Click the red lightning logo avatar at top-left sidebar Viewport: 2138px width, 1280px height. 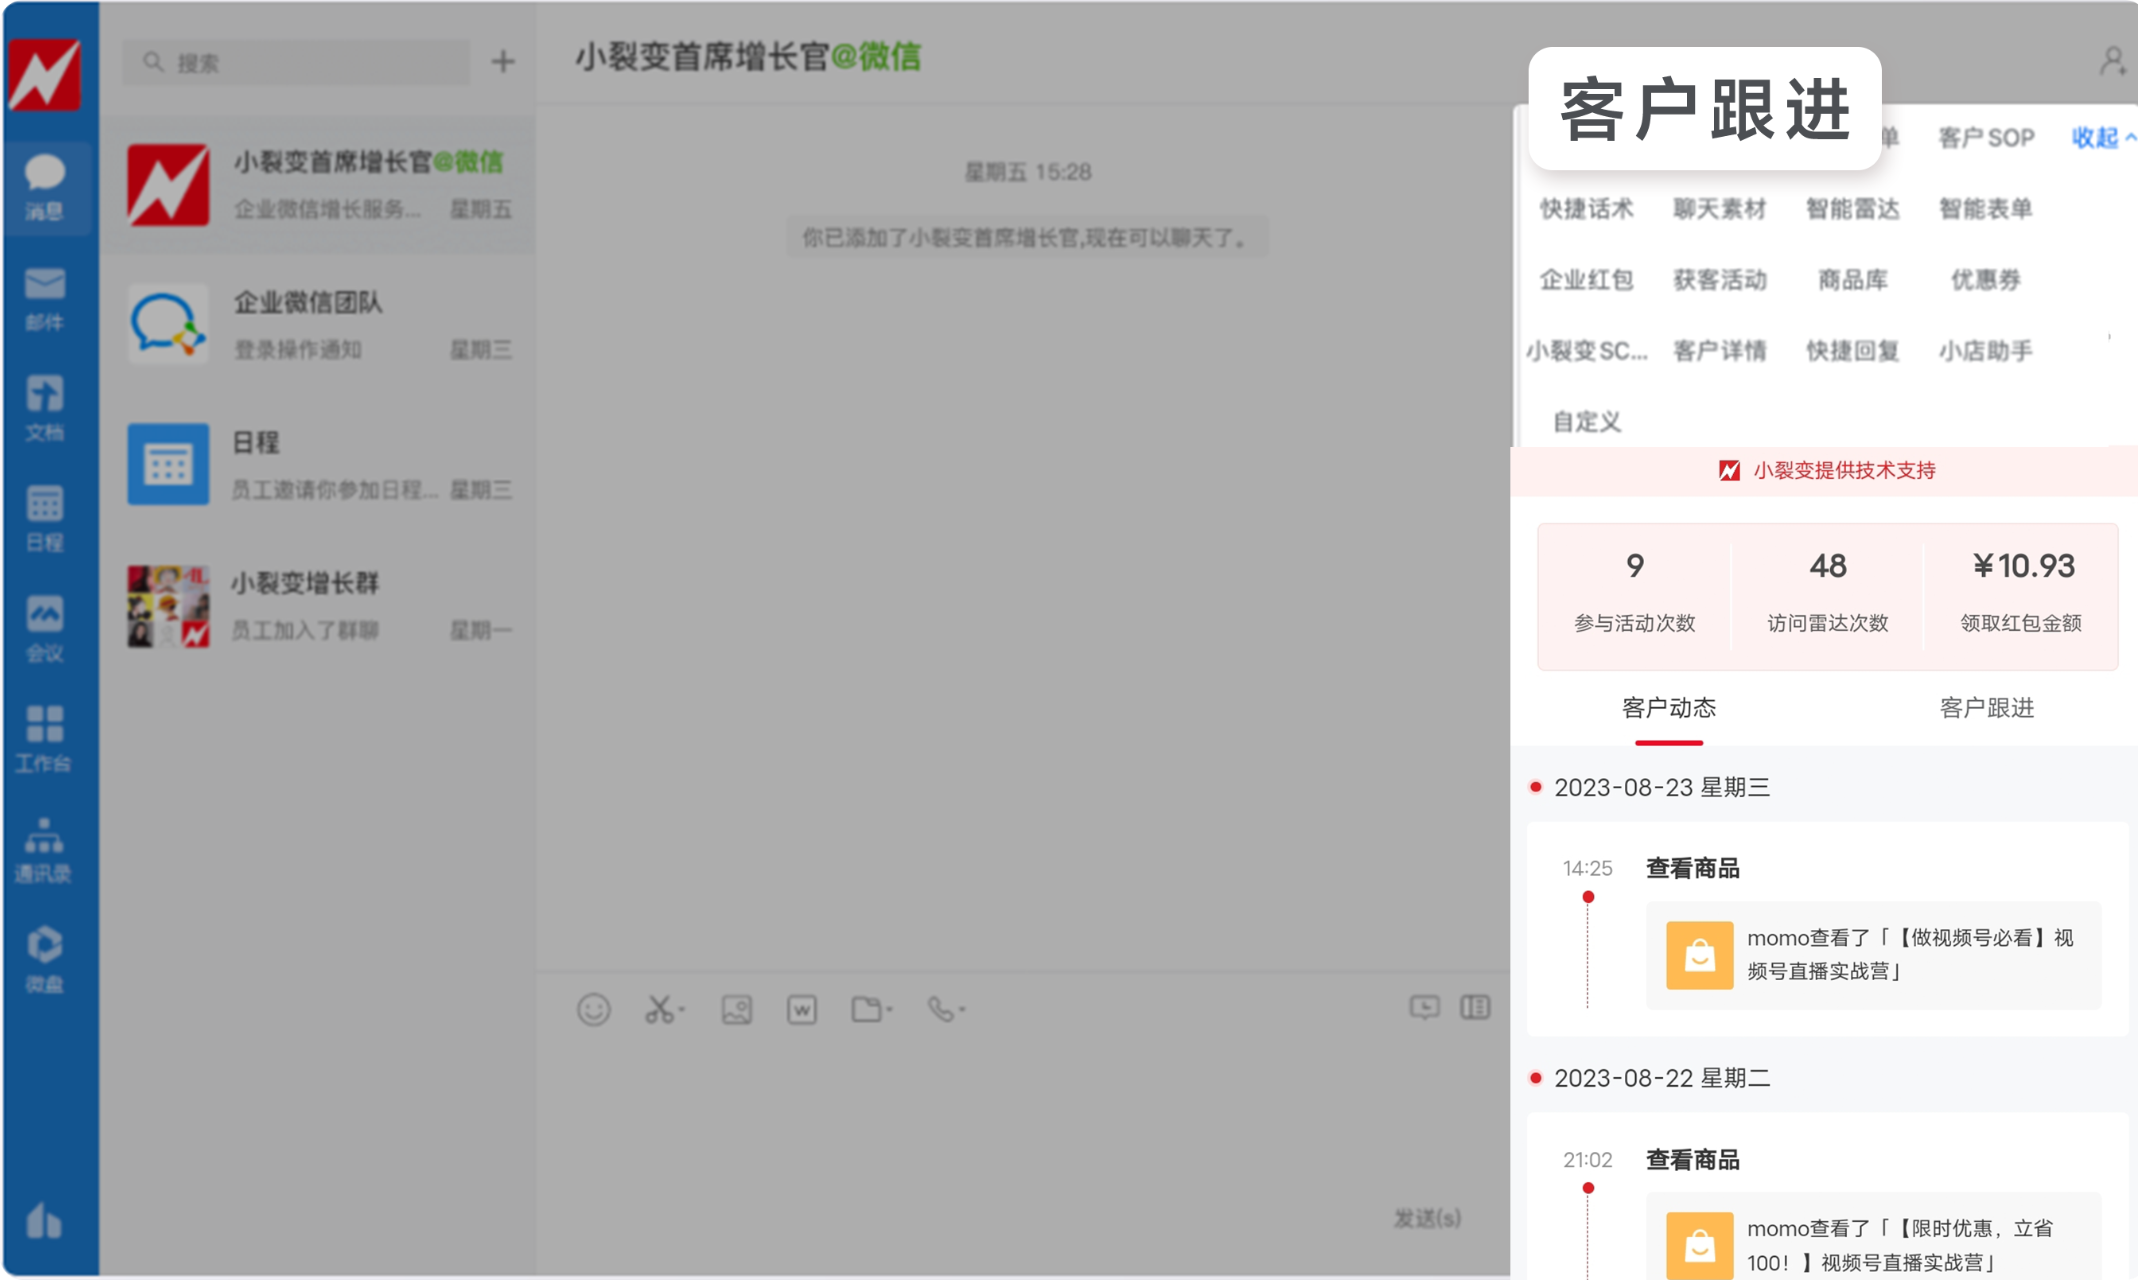45,75
